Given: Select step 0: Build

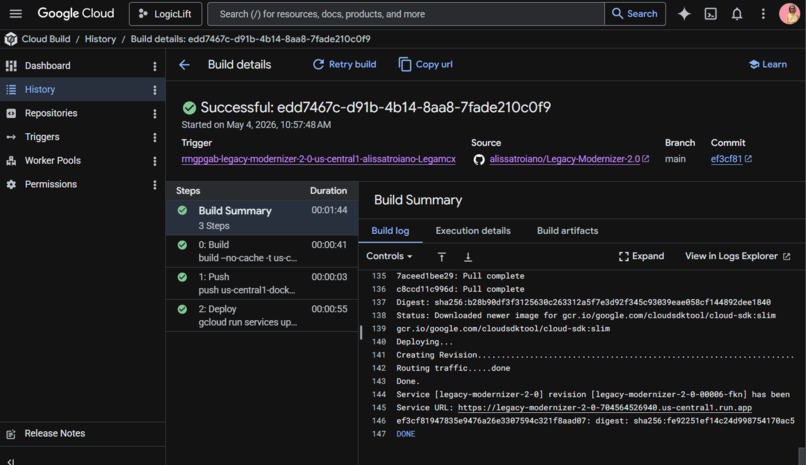Looking at the screenshot, I should pyautogui.click(x=262, y=251).
